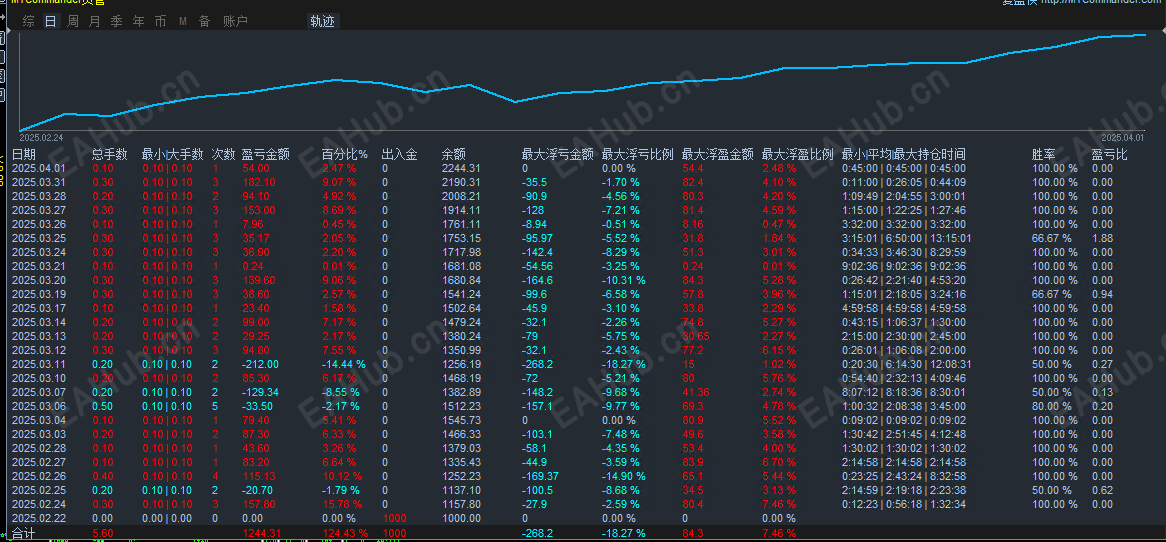Click the 总手数 column header
This screenshot has width=1166, height=542.
point(109,155)
